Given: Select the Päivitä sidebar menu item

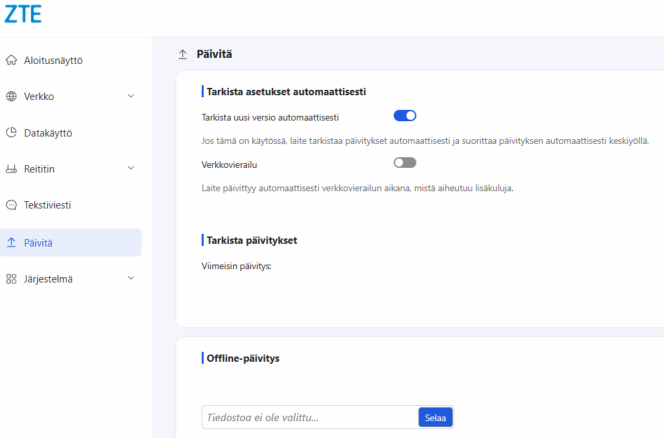Looking at the screenshot, I should pos(39,242).
